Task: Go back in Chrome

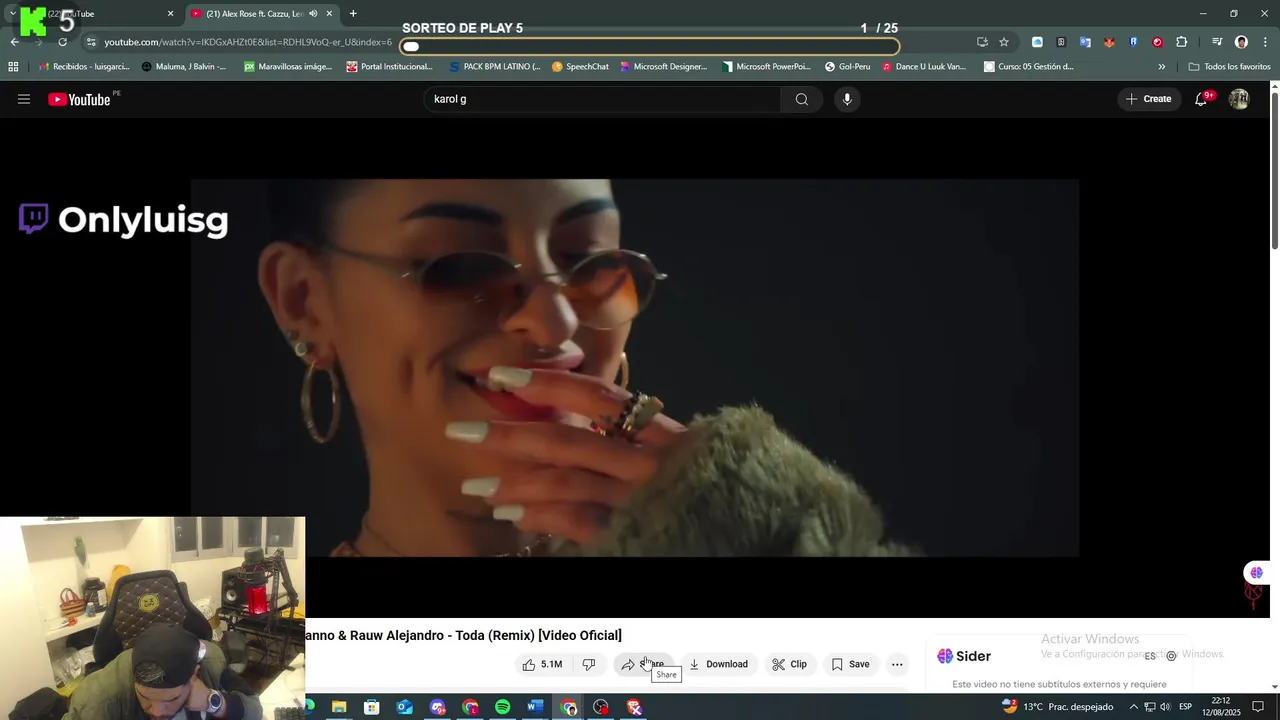Action: 15,42
